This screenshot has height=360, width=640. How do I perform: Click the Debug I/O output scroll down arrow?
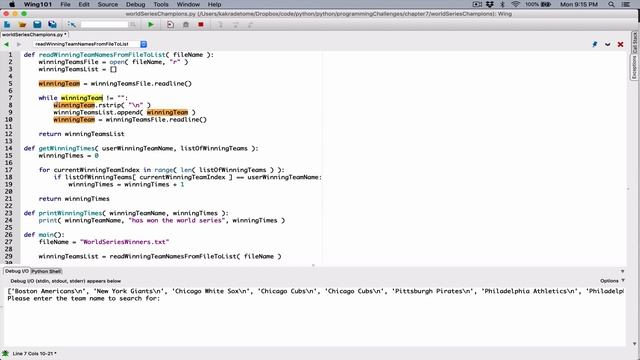pos(634,344)
